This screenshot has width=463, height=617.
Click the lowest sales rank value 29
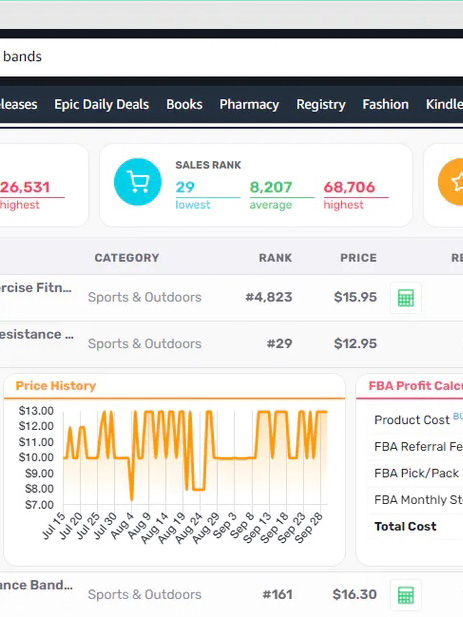click(x=185, y=187)
